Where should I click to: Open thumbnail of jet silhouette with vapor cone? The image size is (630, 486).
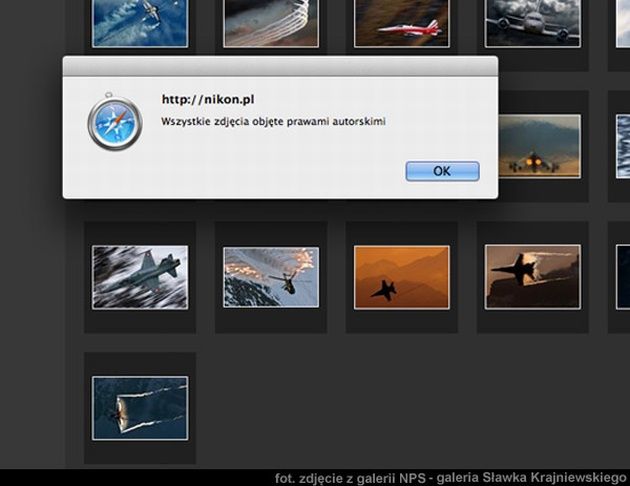533,277
